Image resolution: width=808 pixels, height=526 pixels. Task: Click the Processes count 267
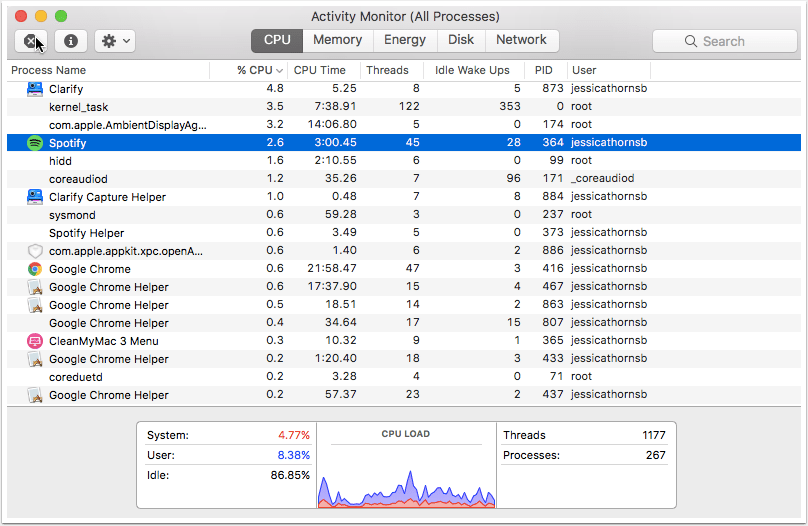tap(655, 455)
